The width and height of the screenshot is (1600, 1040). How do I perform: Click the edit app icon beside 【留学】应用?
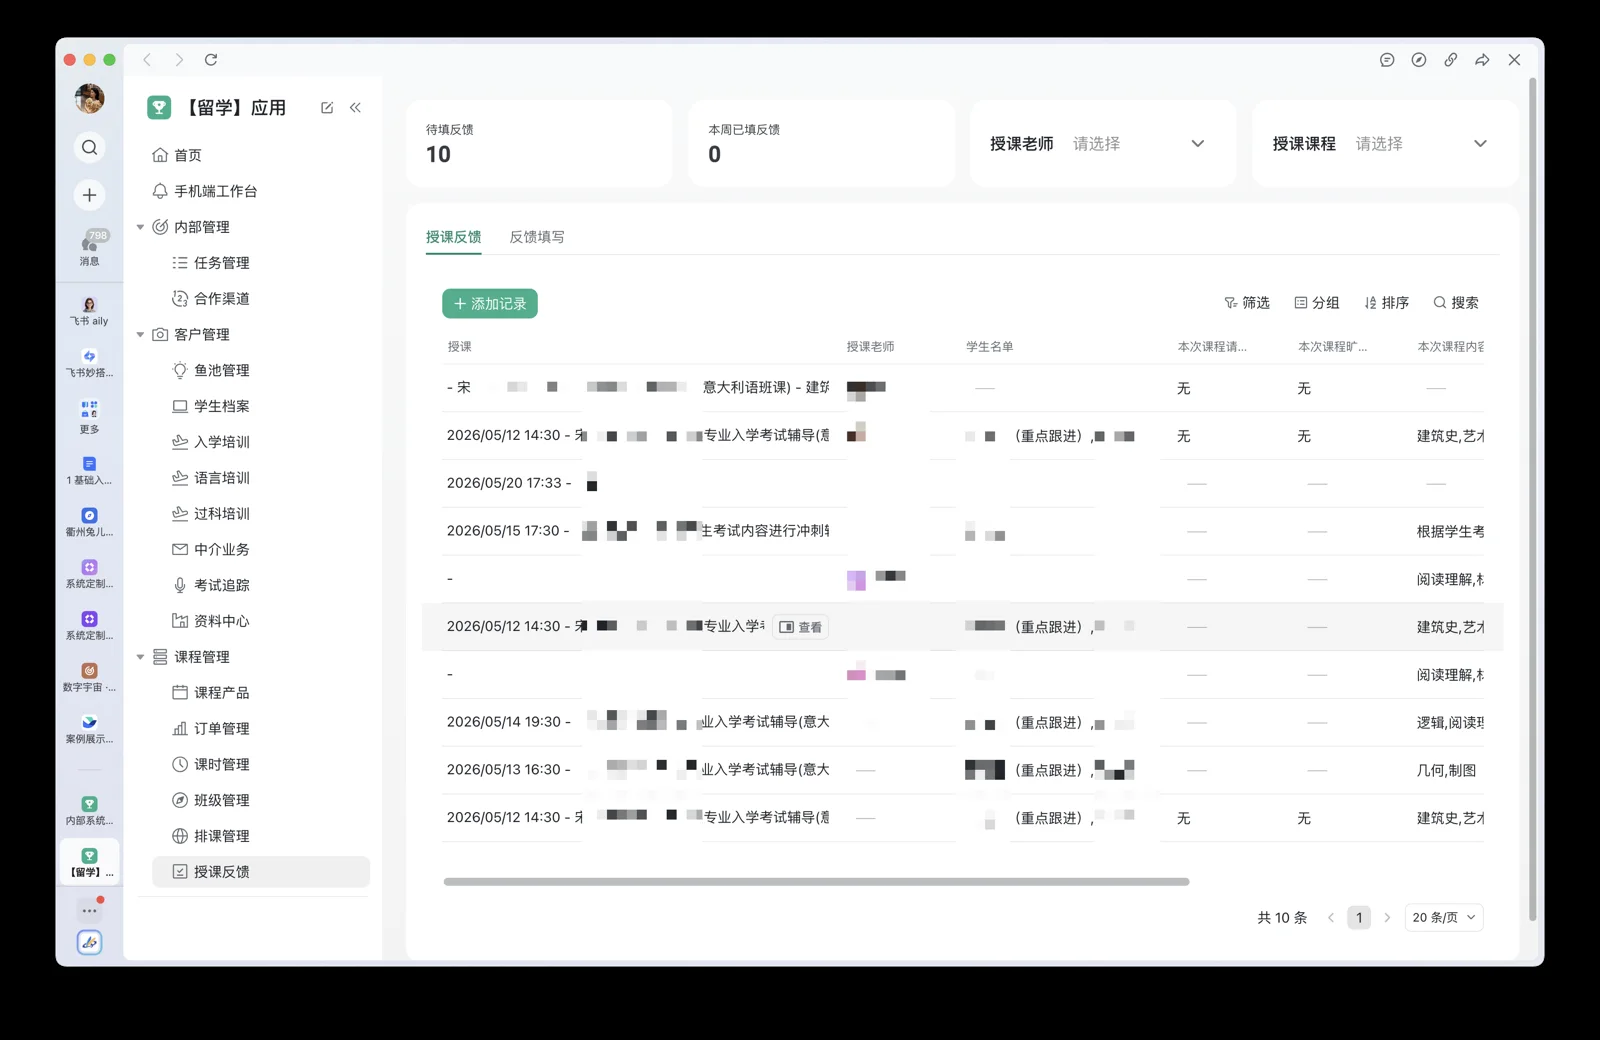point(327,108)
